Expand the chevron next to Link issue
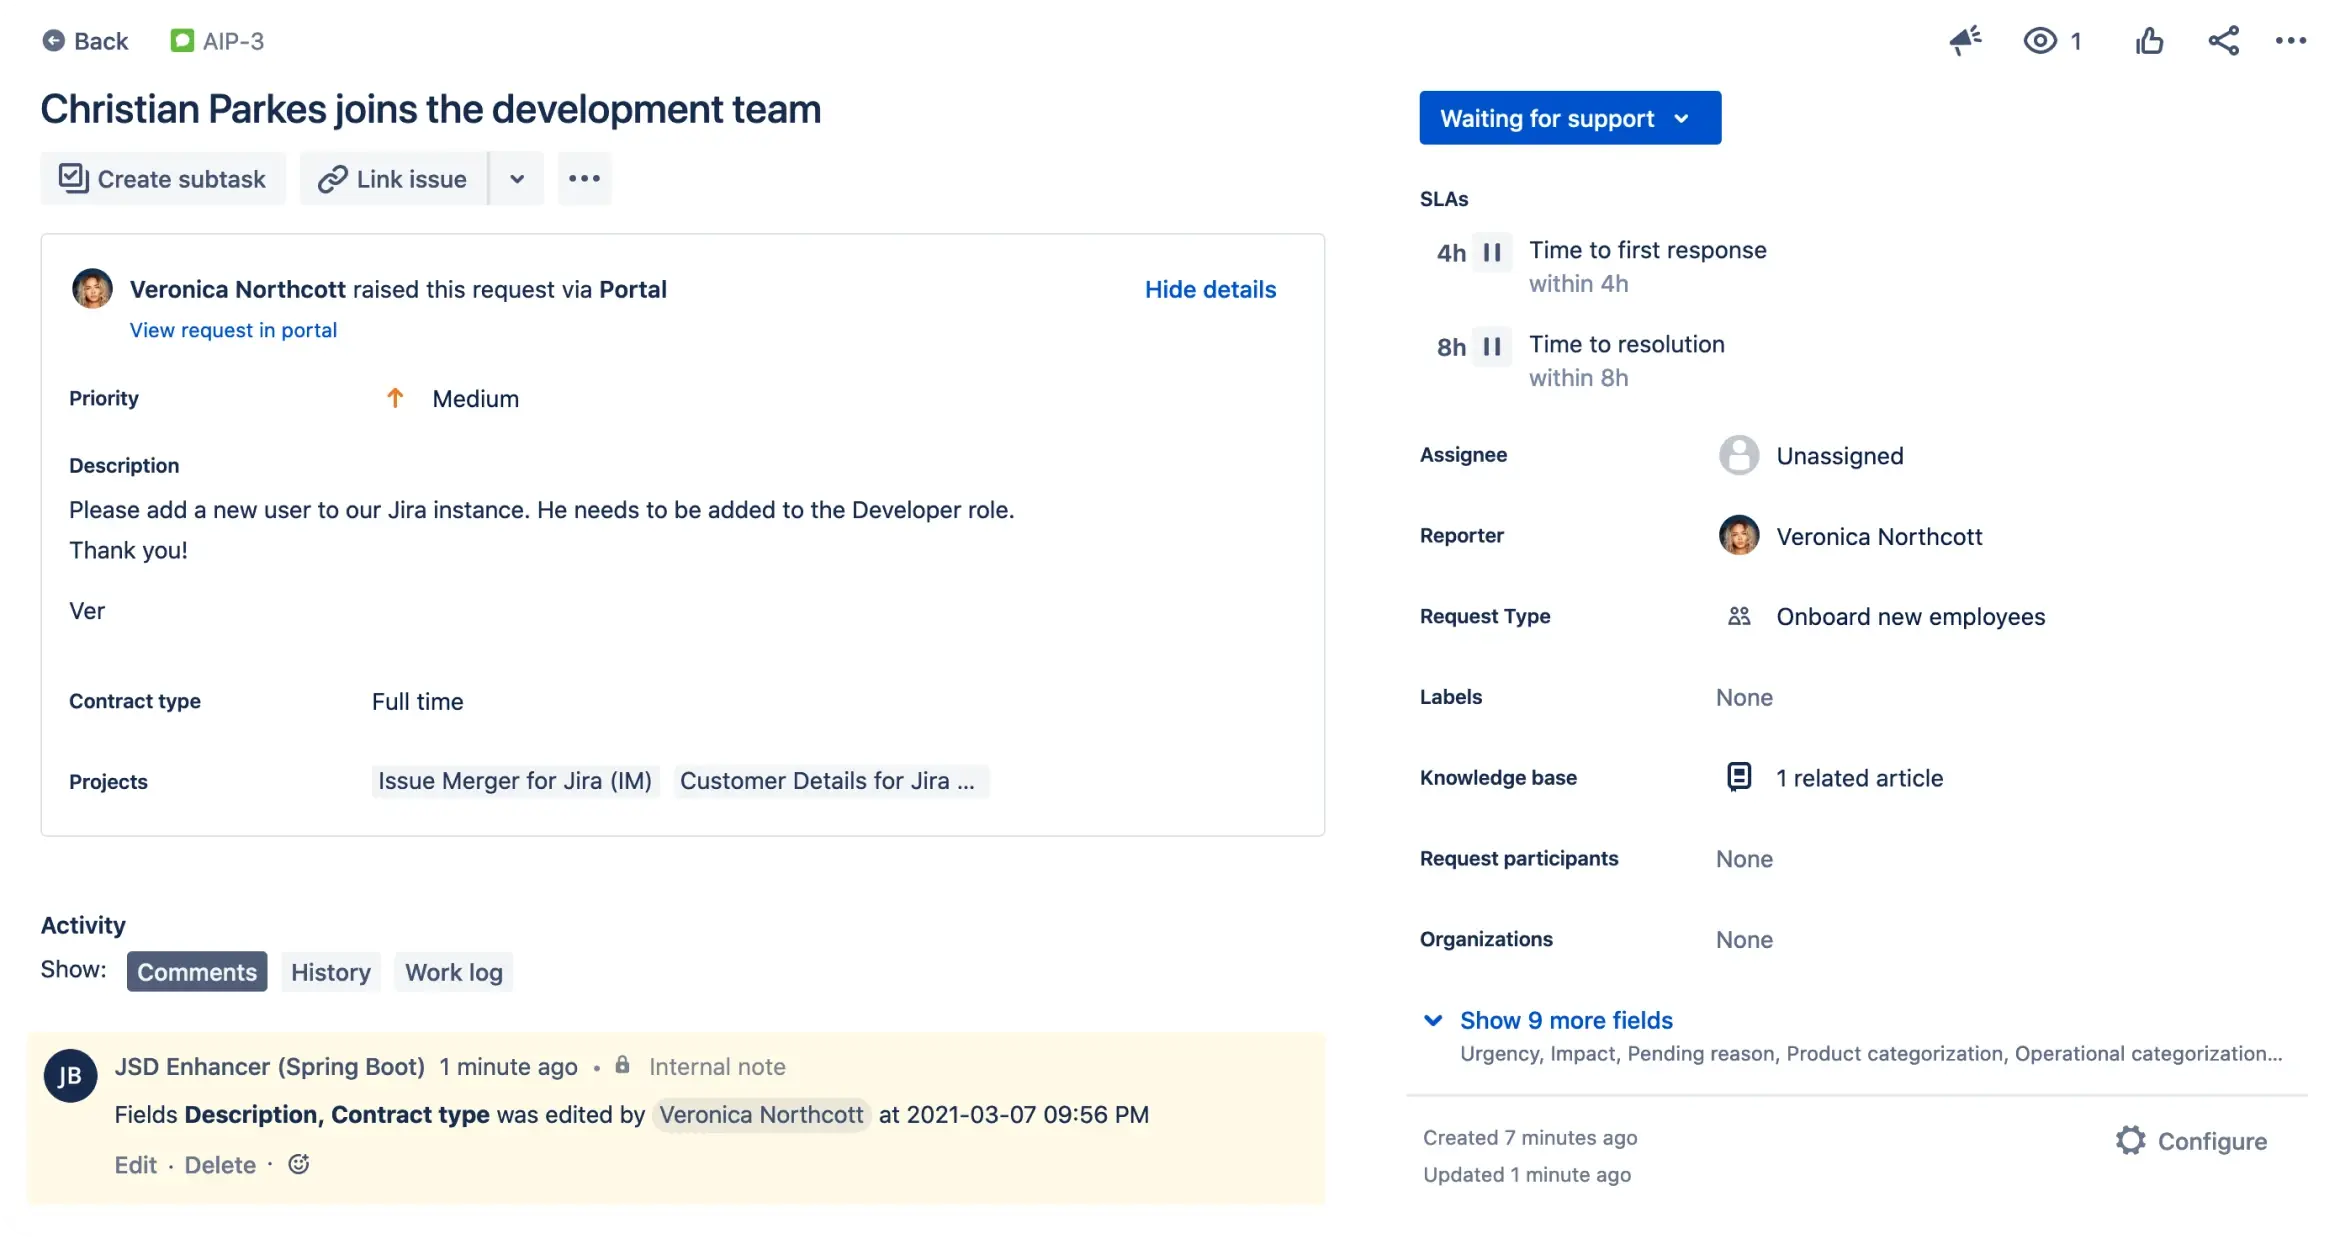The width and height of the screenshot is (2340, 1237). [x=516, y=178]
